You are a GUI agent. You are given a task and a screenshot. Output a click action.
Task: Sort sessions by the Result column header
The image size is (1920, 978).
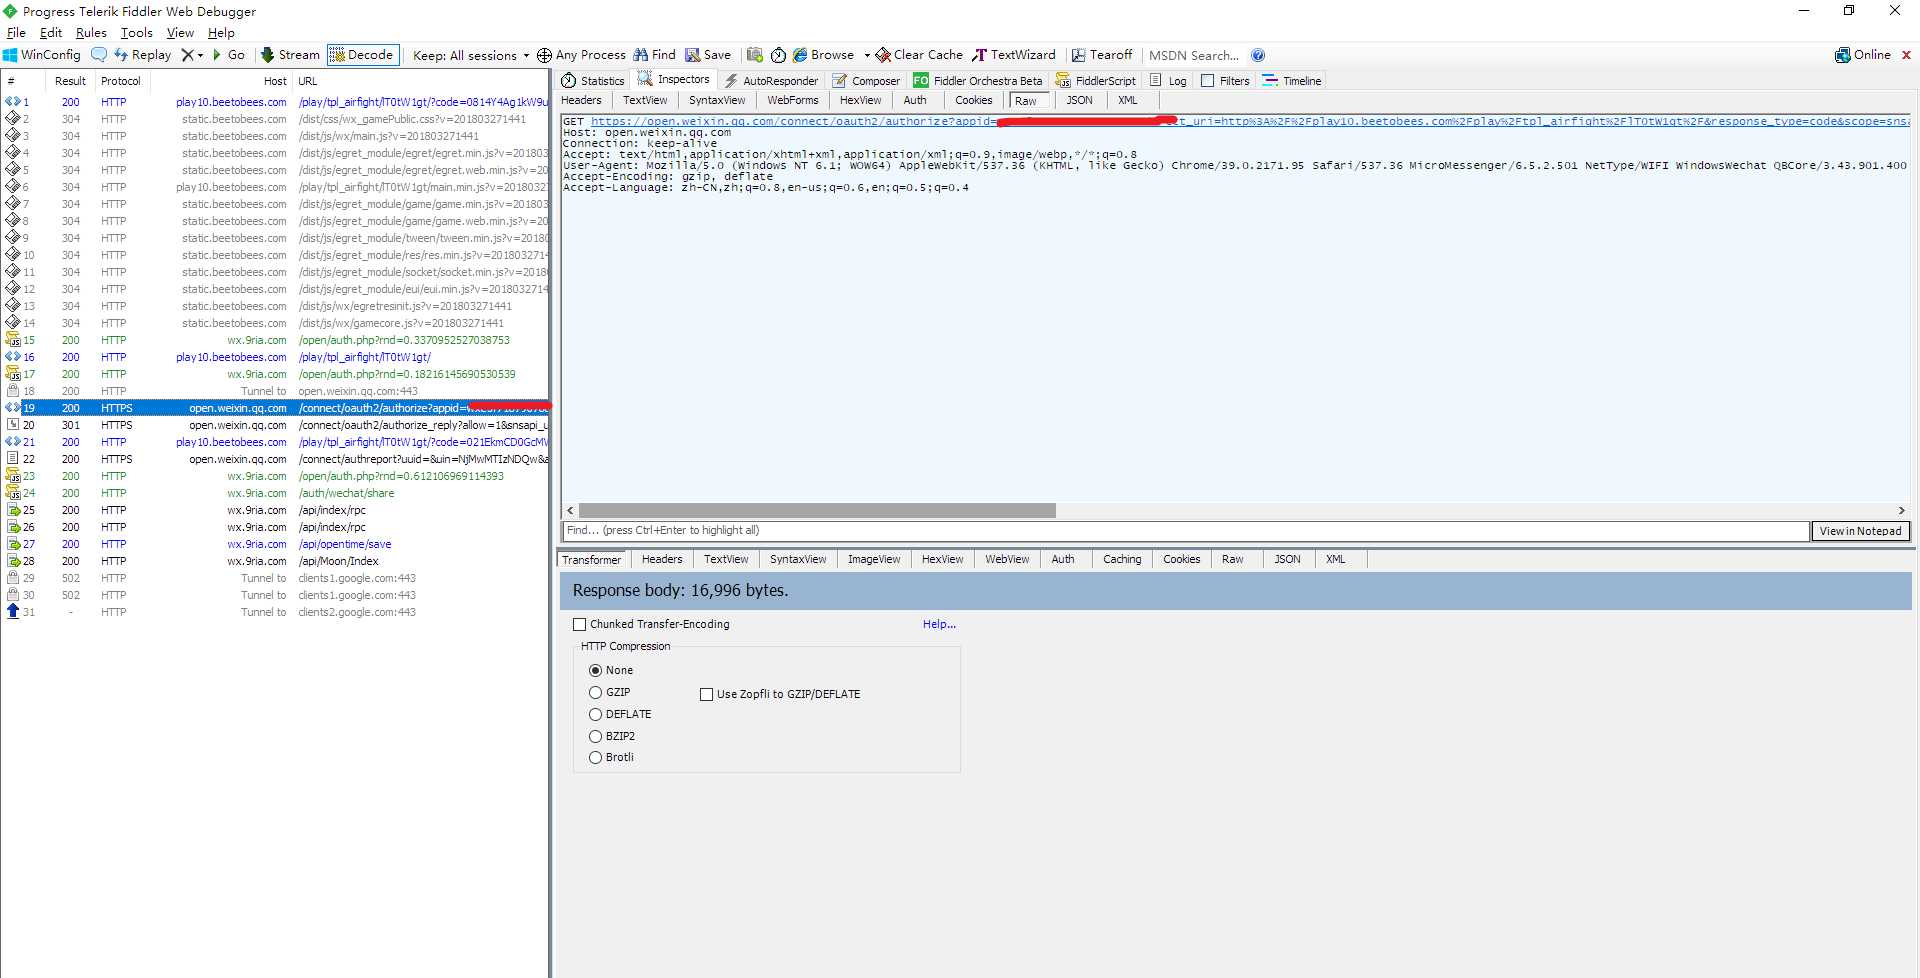(x=70, y=81)
